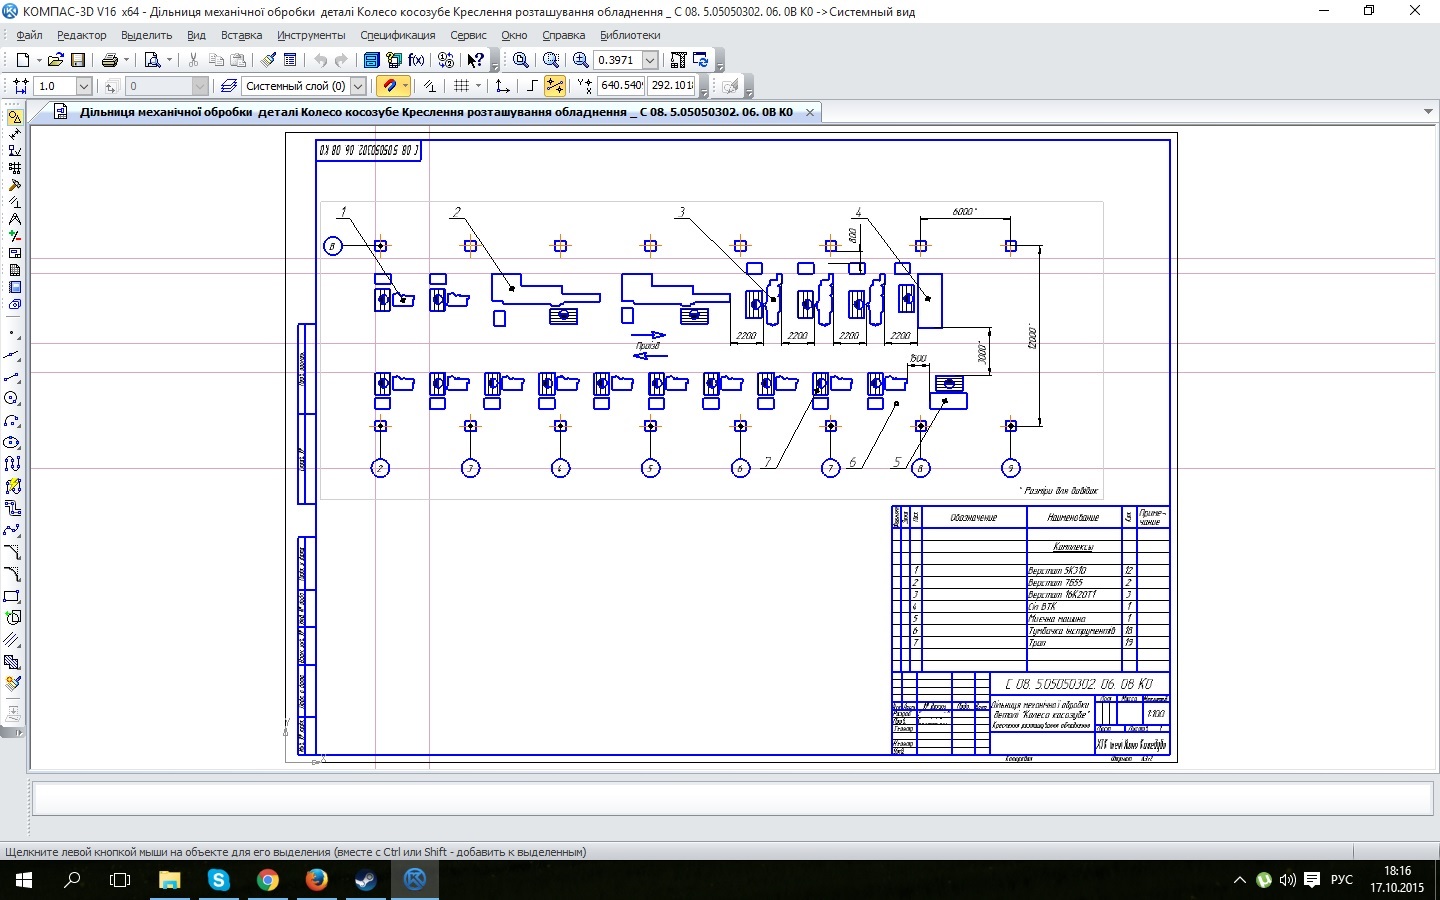Undo the last action
The width and height of the screenshot is (1440, 900).
[x=320, y=60]
